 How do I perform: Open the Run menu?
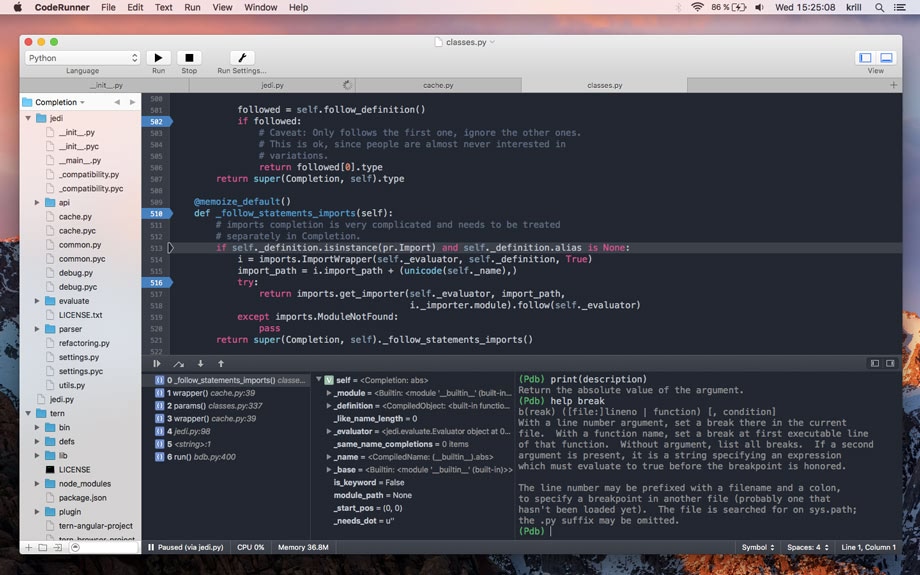[x=192, y=7]
